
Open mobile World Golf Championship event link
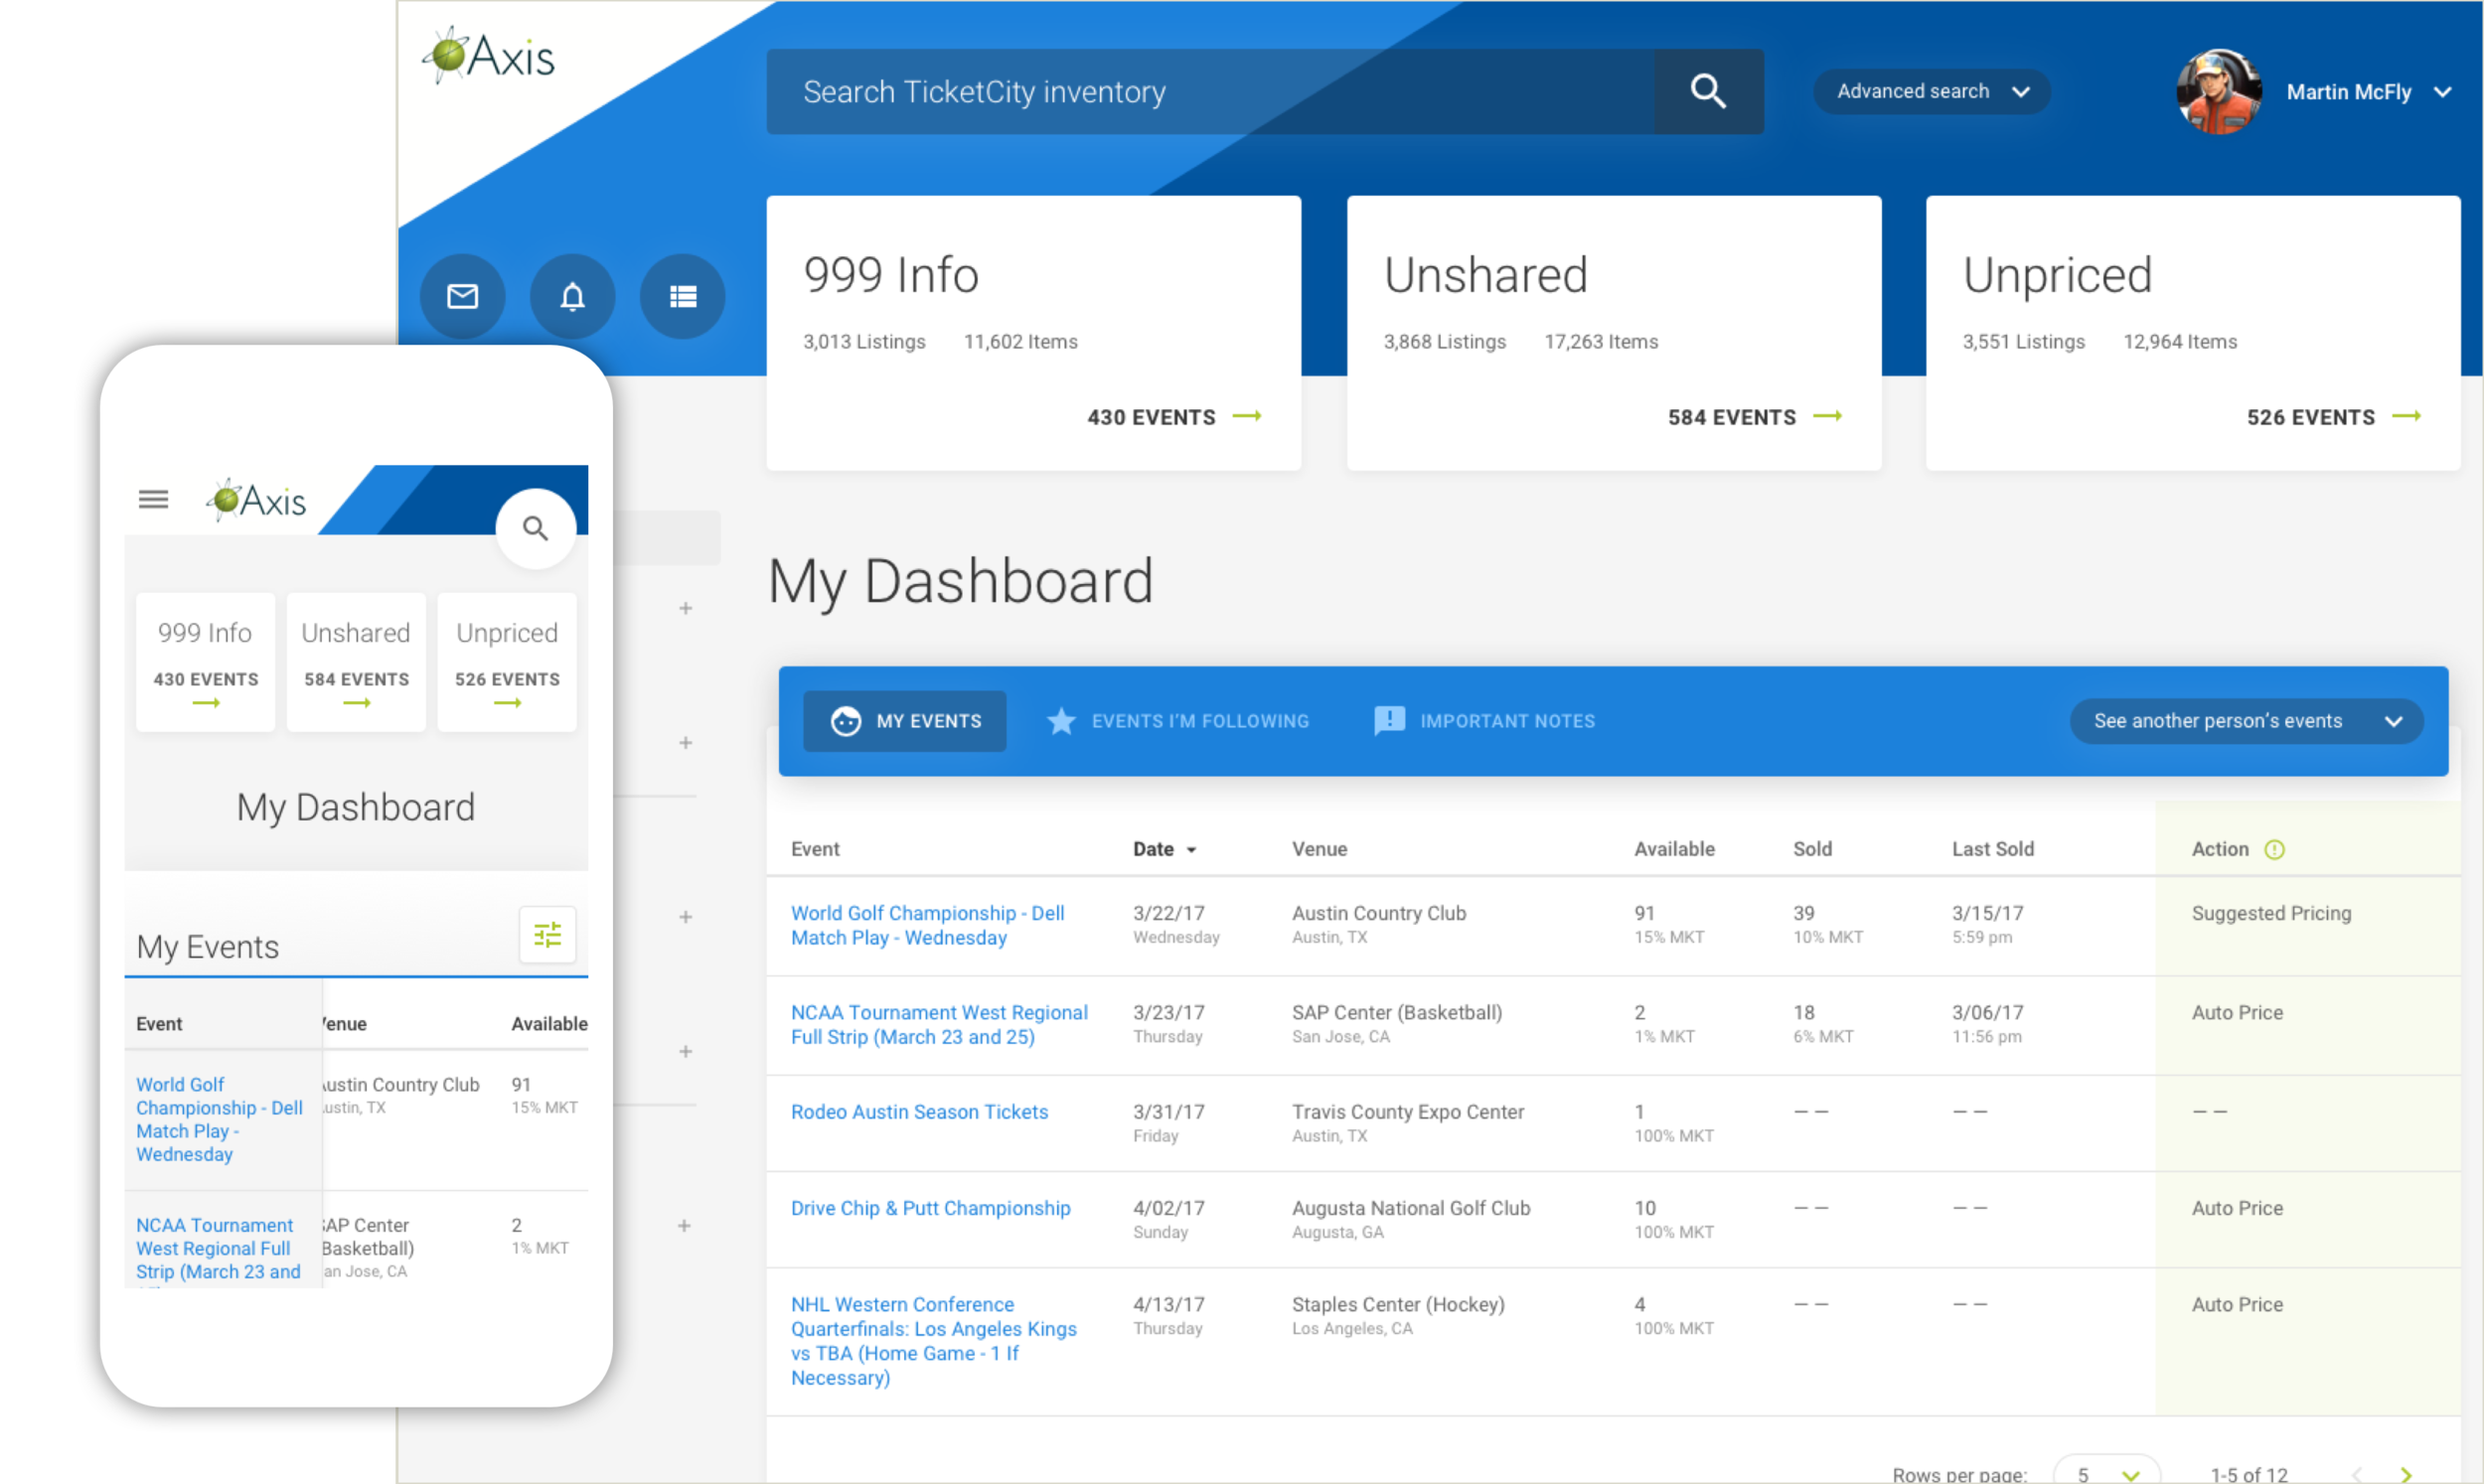tap(219, 1119)
